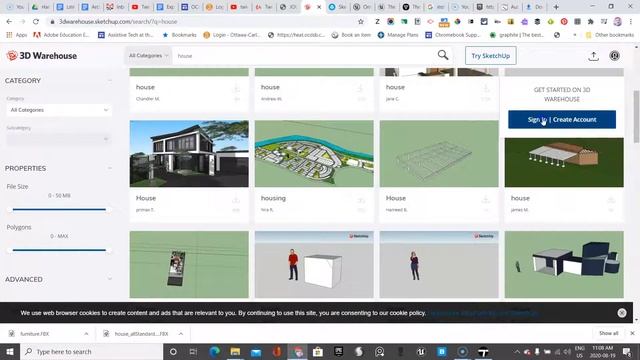Click the File Size slider track
This screenshot has width=640, height=360.
(x=59, y=209)
